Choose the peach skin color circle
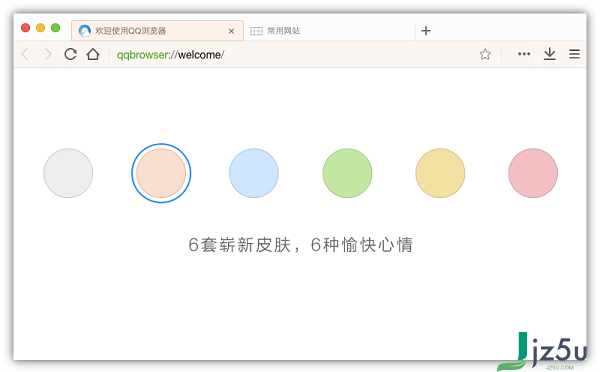This screenshot has height=372, width=600. click(161, 173)
